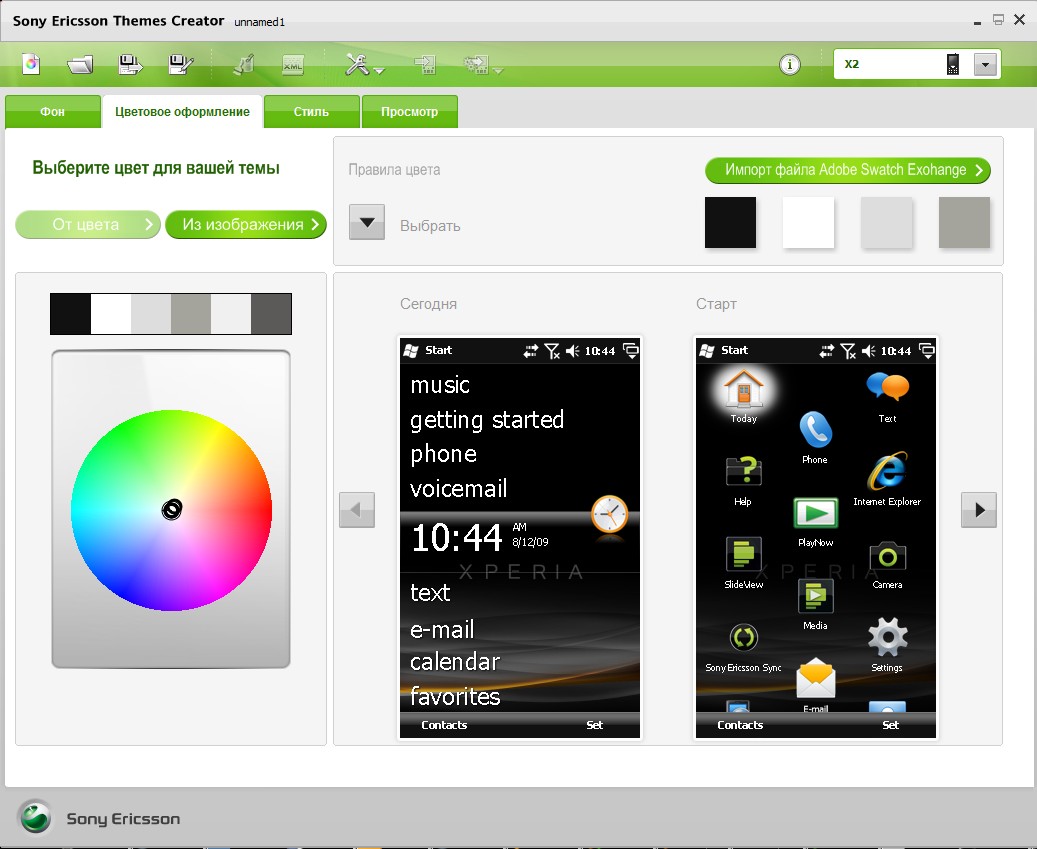
Task: Click the Camera icon in the preview
Action: click(x=888, y=557)
